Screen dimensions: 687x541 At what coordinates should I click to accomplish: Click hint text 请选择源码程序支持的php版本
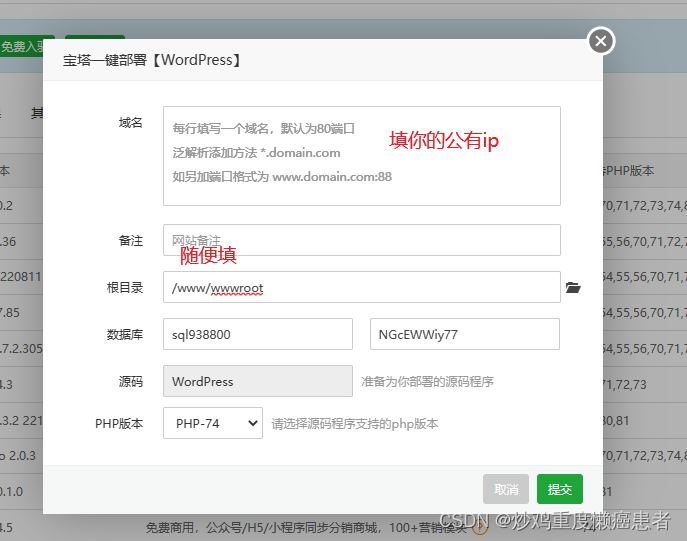[x=354, y=424]
